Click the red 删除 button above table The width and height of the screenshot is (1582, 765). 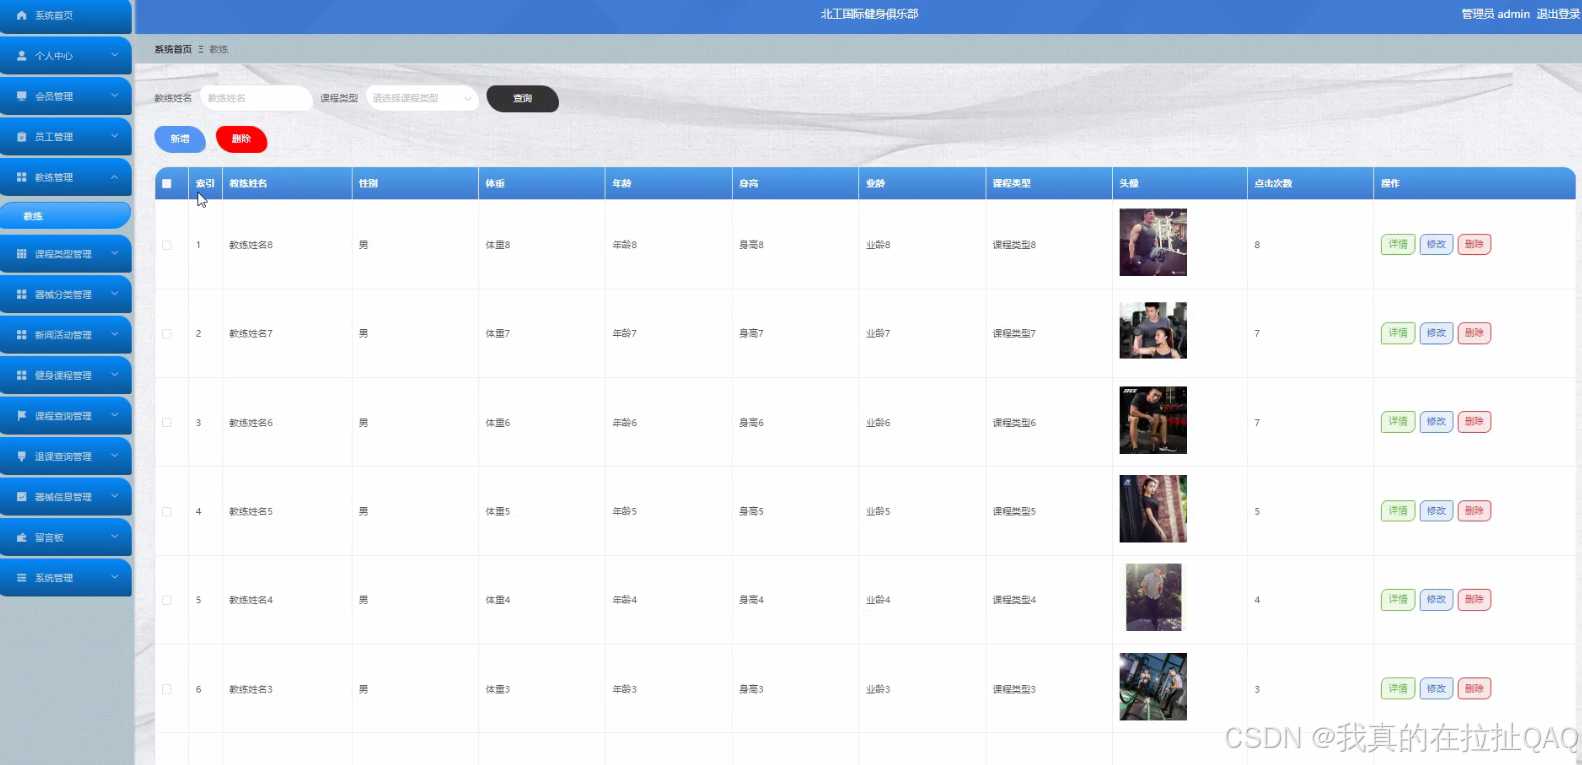(x=241, y=139)
